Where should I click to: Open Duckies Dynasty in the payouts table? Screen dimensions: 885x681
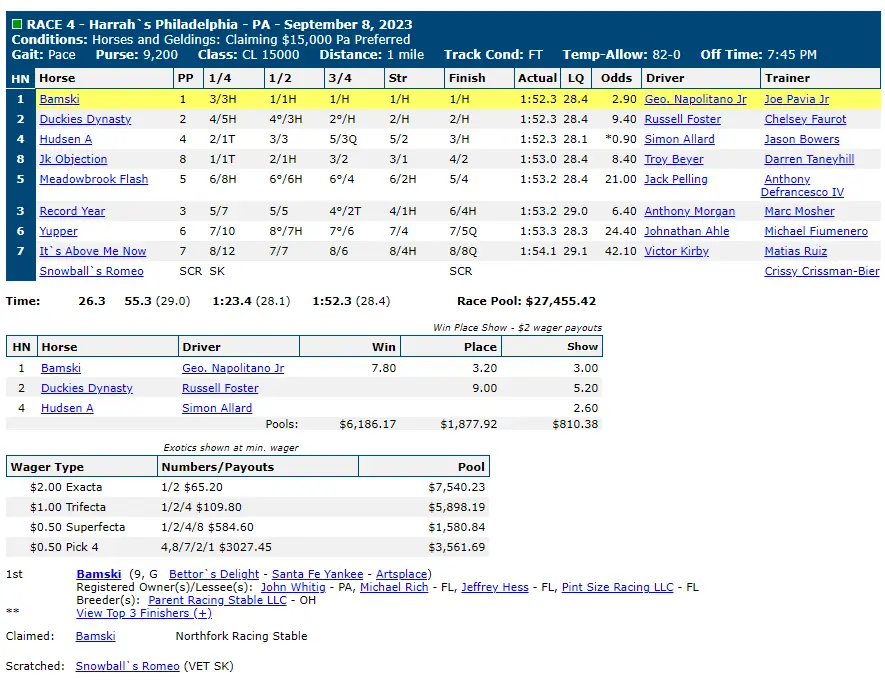[87, 388]
